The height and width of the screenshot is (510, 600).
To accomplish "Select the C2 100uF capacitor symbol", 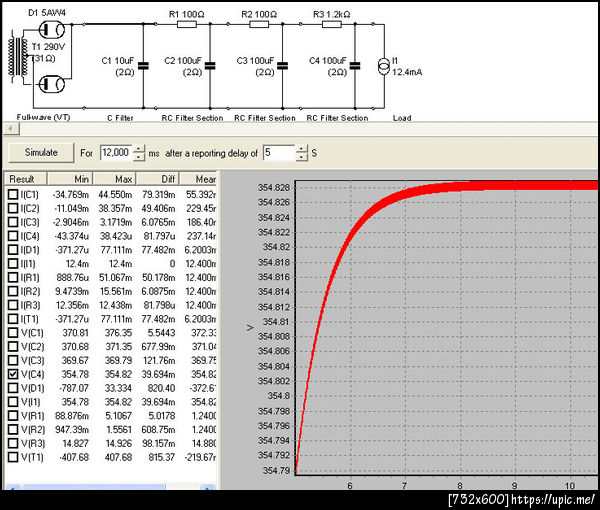I will tap(210, 66).
